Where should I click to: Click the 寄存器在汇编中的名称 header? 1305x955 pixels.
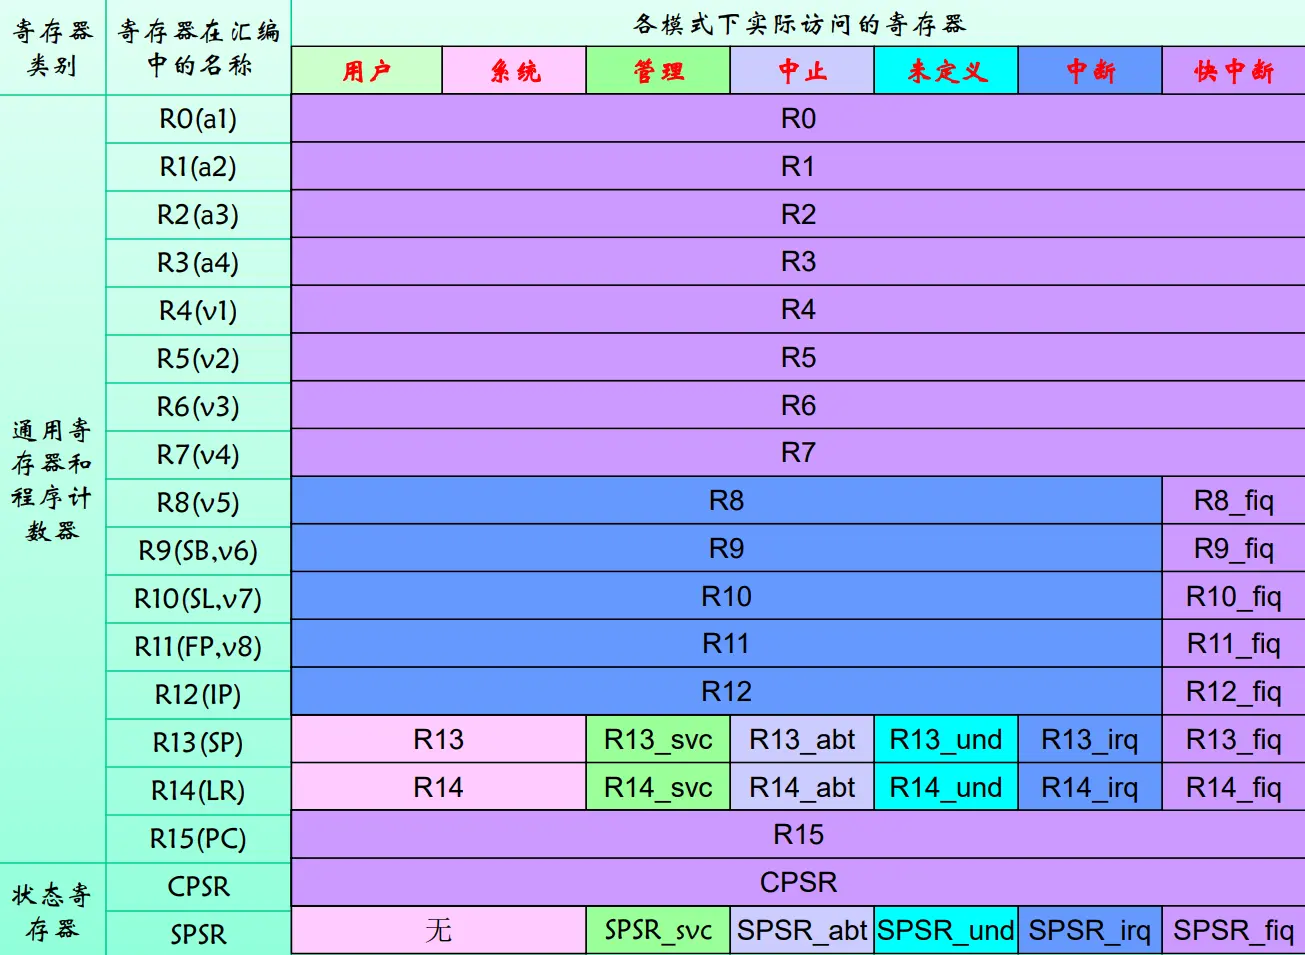click(198, 47)
